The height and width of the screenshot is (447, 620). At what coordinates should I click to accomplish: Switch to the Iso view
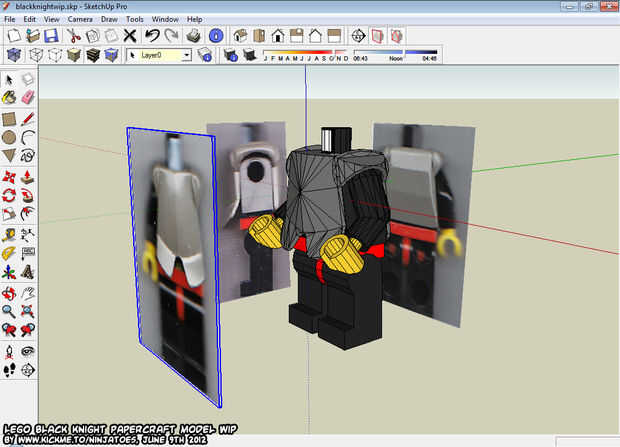point(241,35)
